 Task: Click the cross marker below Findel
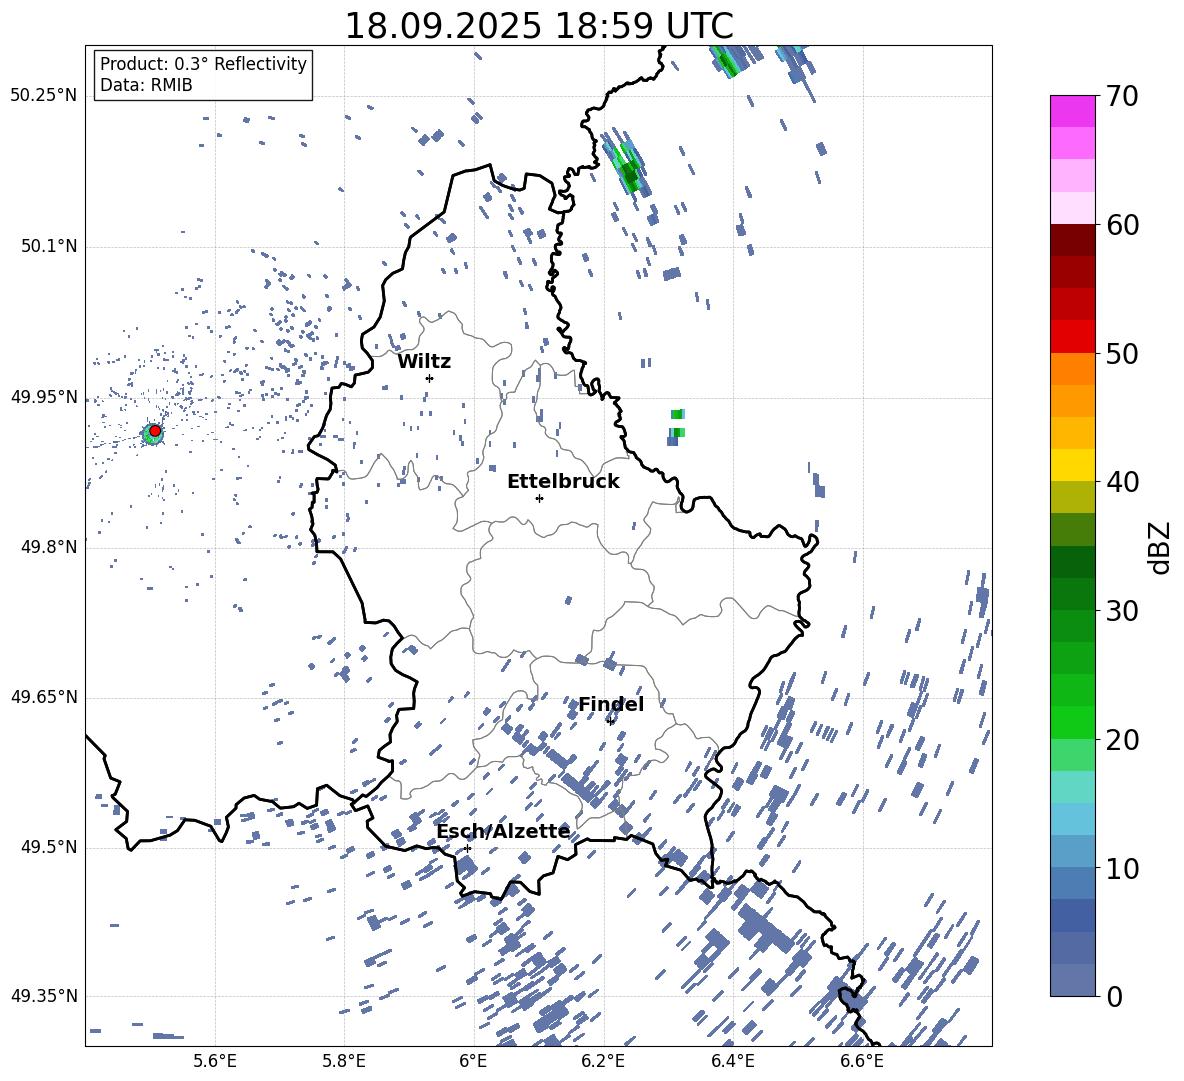(610, 721)
